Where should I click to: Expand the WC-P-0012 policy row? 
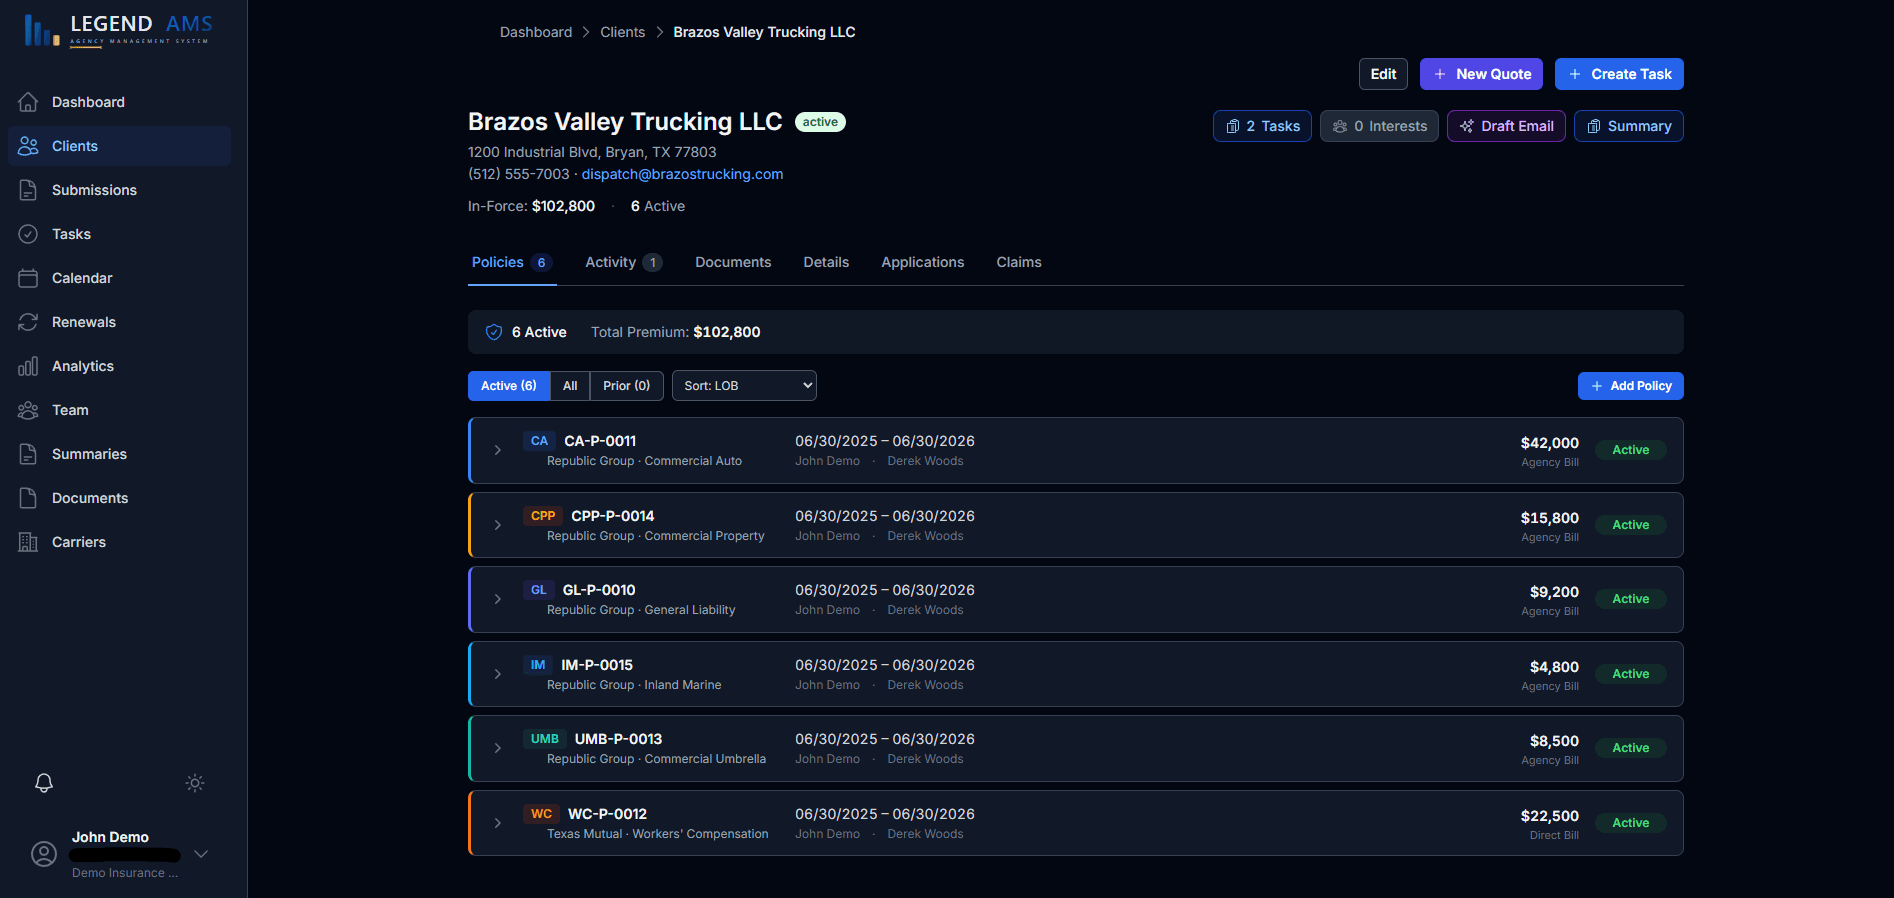[x=498, y=823]
